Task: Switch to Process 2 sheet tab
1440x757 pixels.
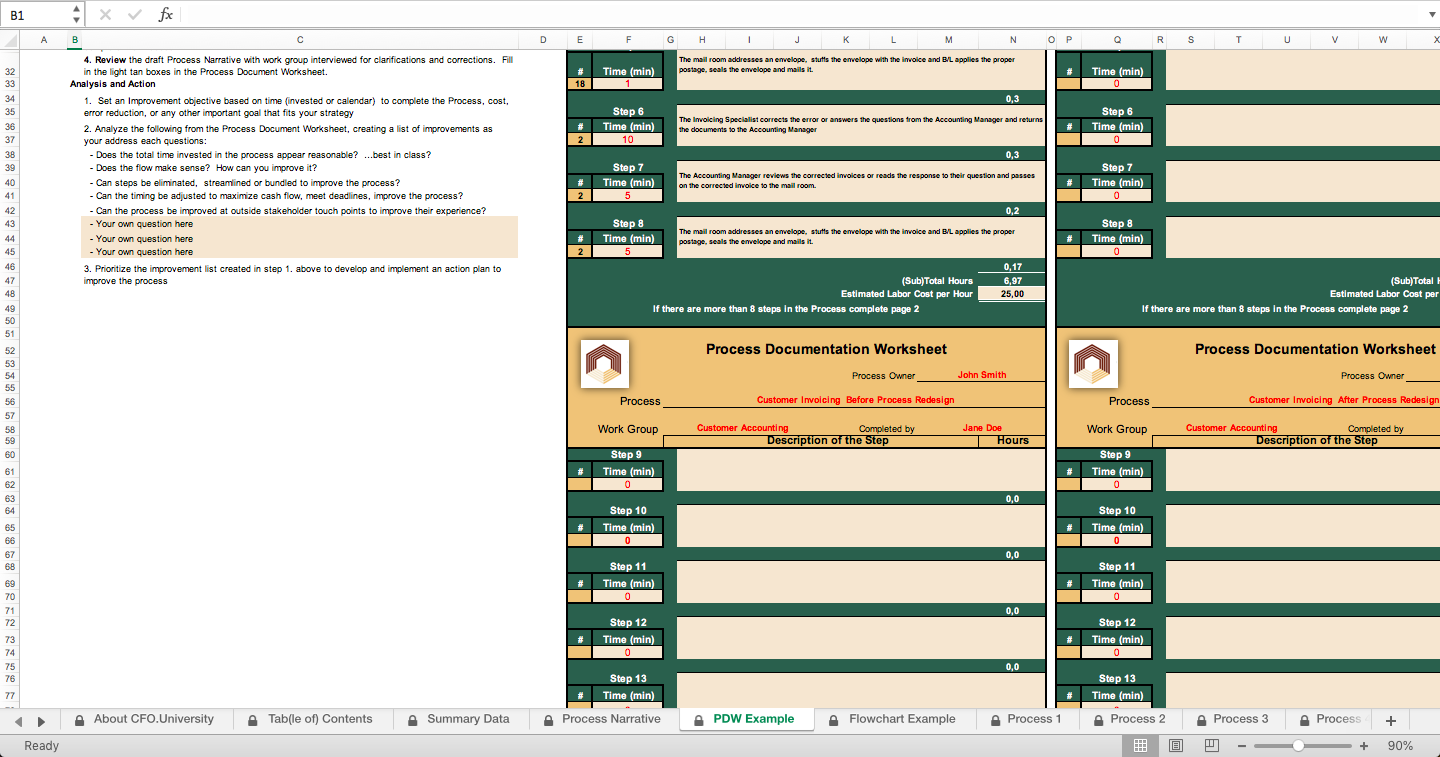Action: click(1129, 719)
